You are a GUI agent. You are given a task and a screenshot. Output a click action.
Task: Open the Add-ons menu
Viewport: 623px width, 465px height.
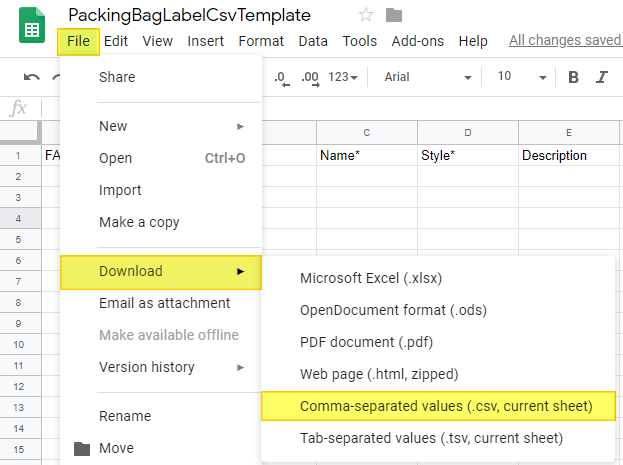click(418, 41)
